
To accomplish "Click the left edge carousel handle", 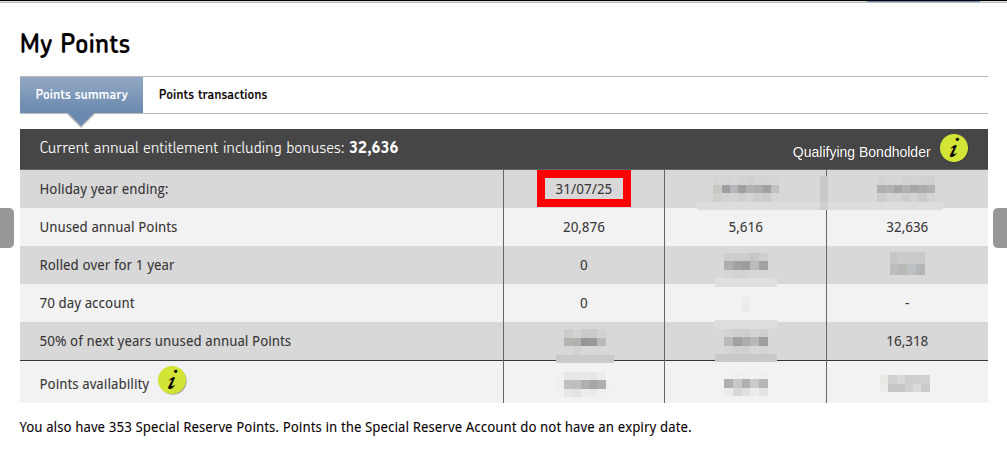I will (6, 228).
